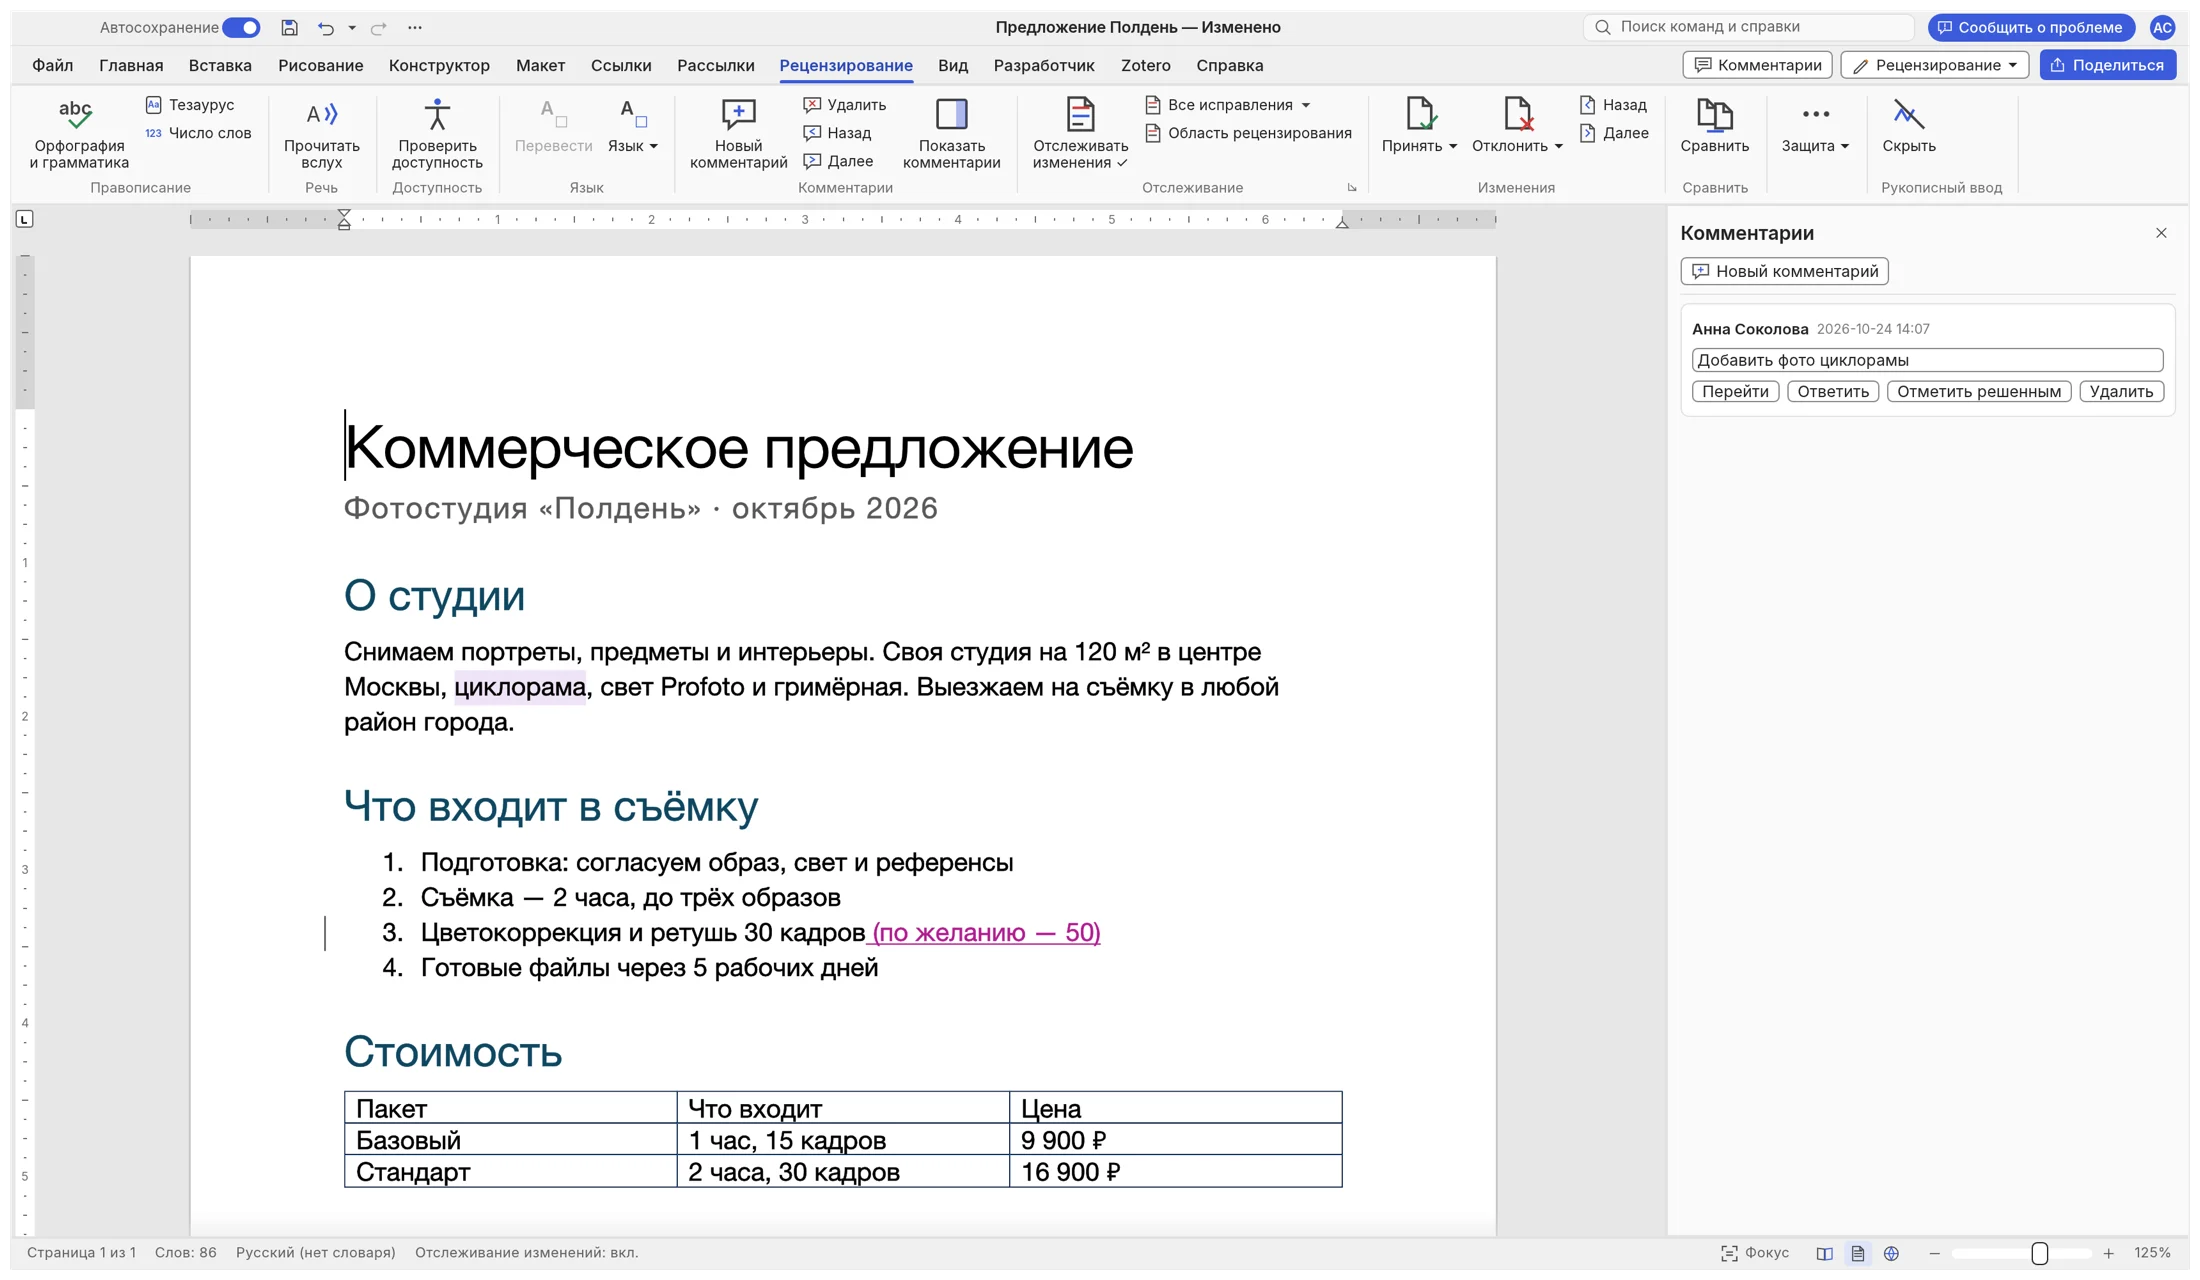This screenshot has width=2200, height=1280.
Task: Toggle Track Changes (Отслеживать изменения)
Action: click(1080, 134)
